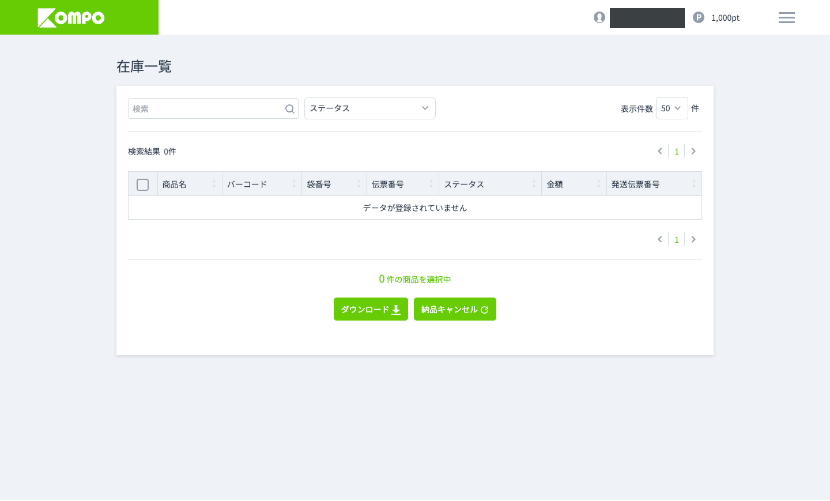Open the hamburger menu
Viewport: 830px width, 501px height.
[787, 17]
